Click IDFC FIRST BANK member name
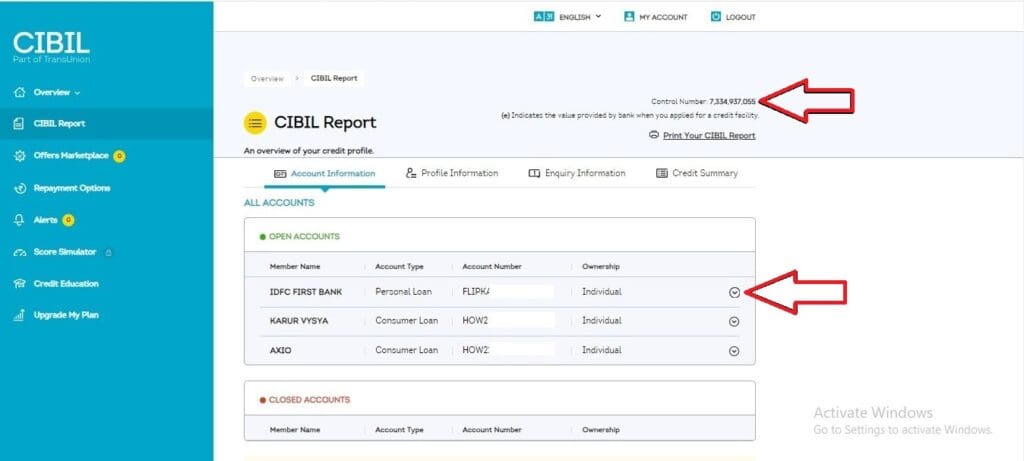Screen dimensions: 1024x461 [306, 292]
